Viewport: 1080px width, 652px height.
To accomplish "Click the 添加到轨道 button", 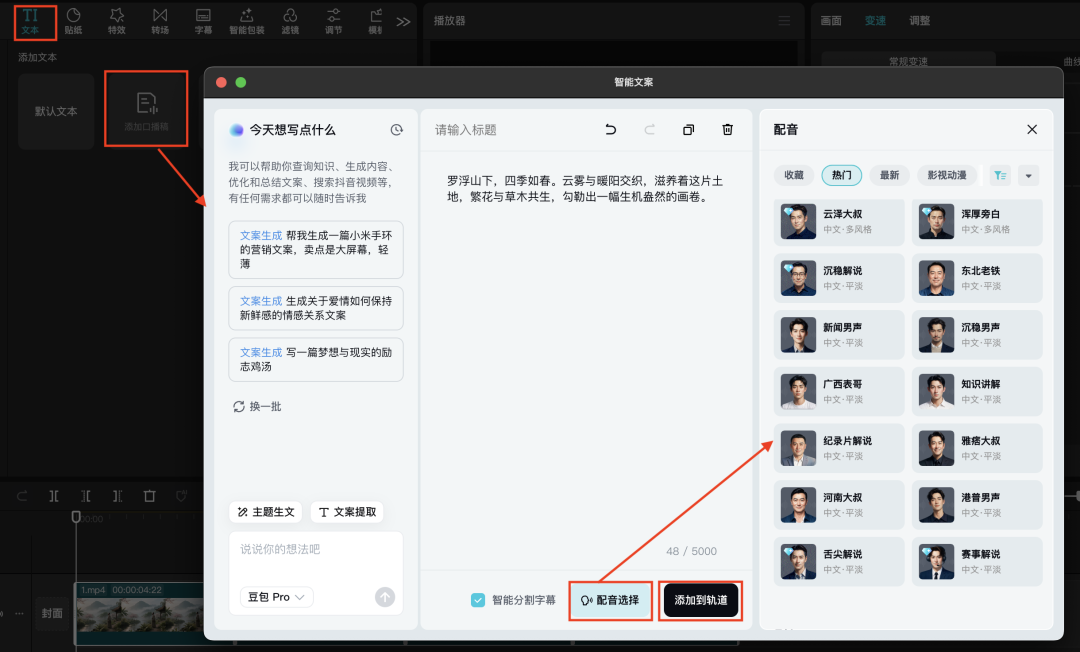I will pos(700,601).
